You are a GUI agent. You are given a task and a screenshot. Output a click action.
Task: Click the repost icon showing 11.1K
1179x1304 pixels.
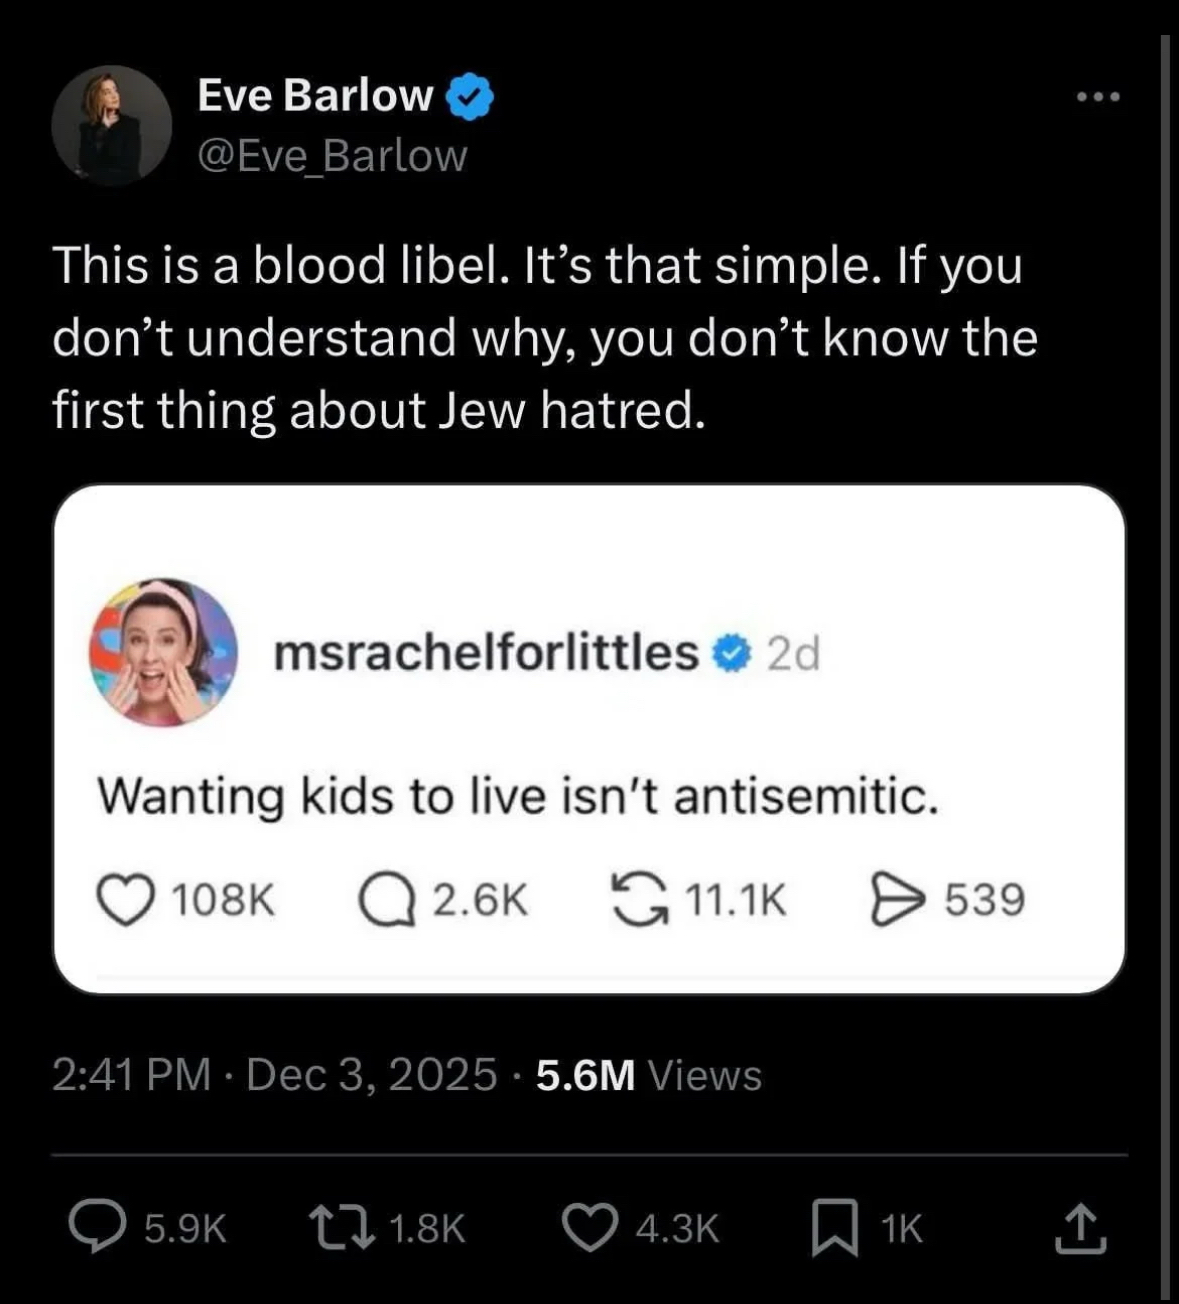[639, 898]
